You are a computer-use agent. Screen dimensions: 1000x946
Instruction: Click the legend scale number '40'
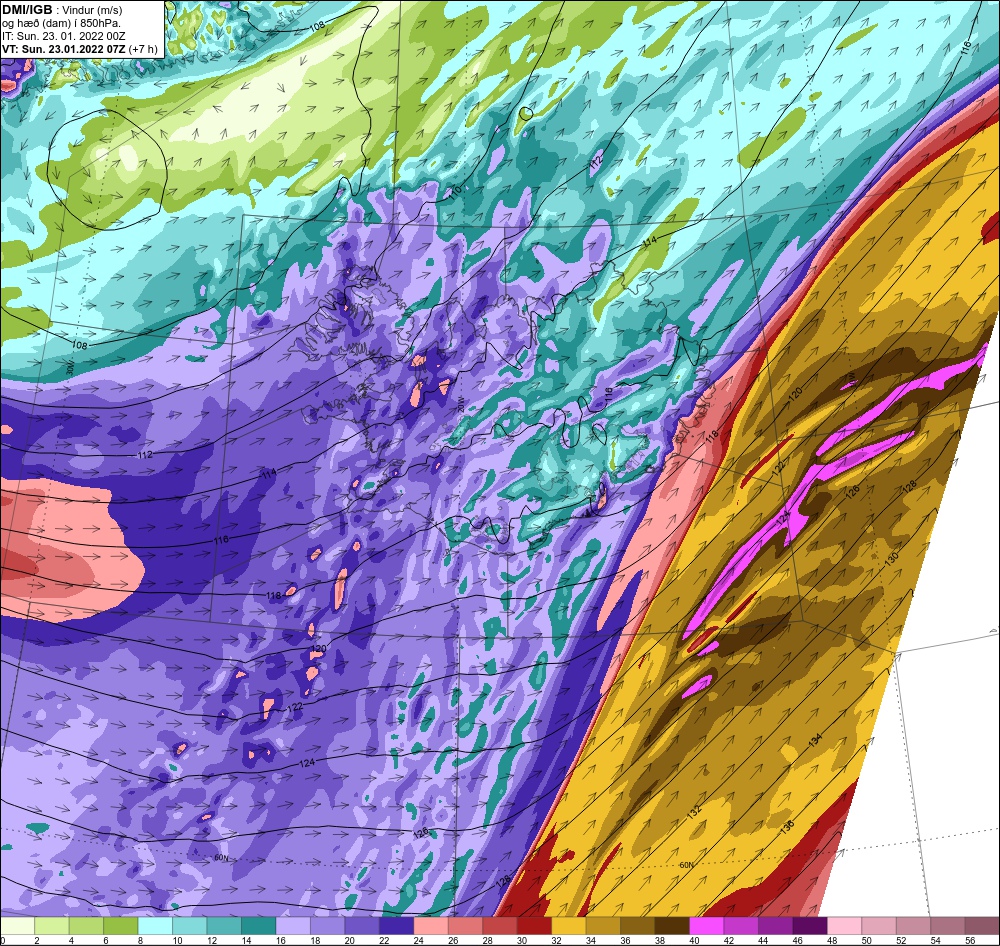click(x=694, y=940)
